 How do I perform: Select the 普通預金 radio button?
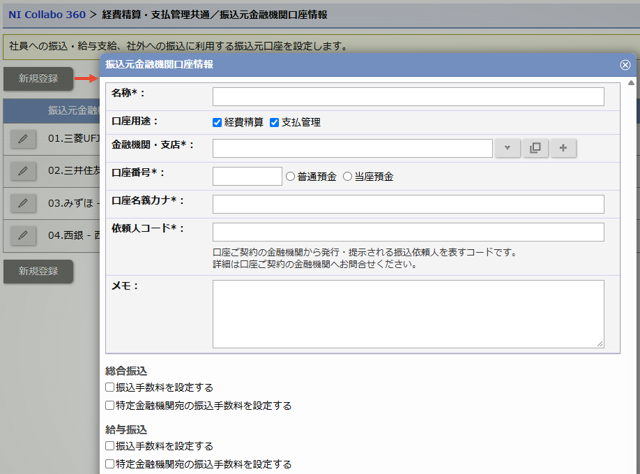coord(291,176)
